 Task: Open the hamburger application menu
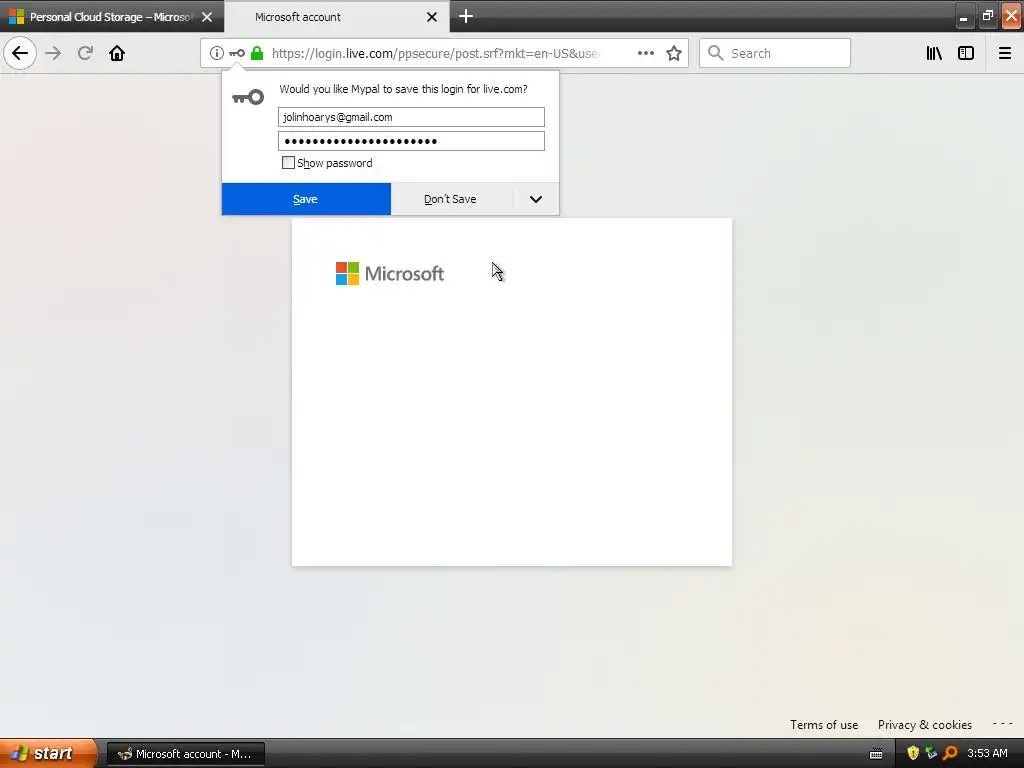click(1004, 53)
